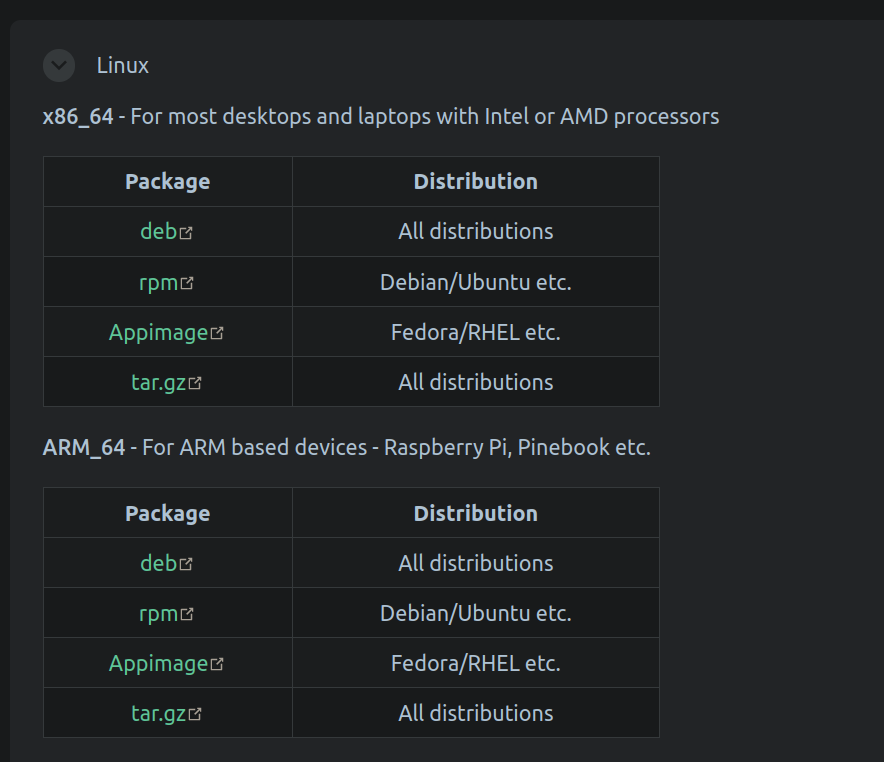Viewport: 884px width, 762px height.
Task: Click the external link icon beside ARM_64 rpm
Action: [x=187, y=612]
